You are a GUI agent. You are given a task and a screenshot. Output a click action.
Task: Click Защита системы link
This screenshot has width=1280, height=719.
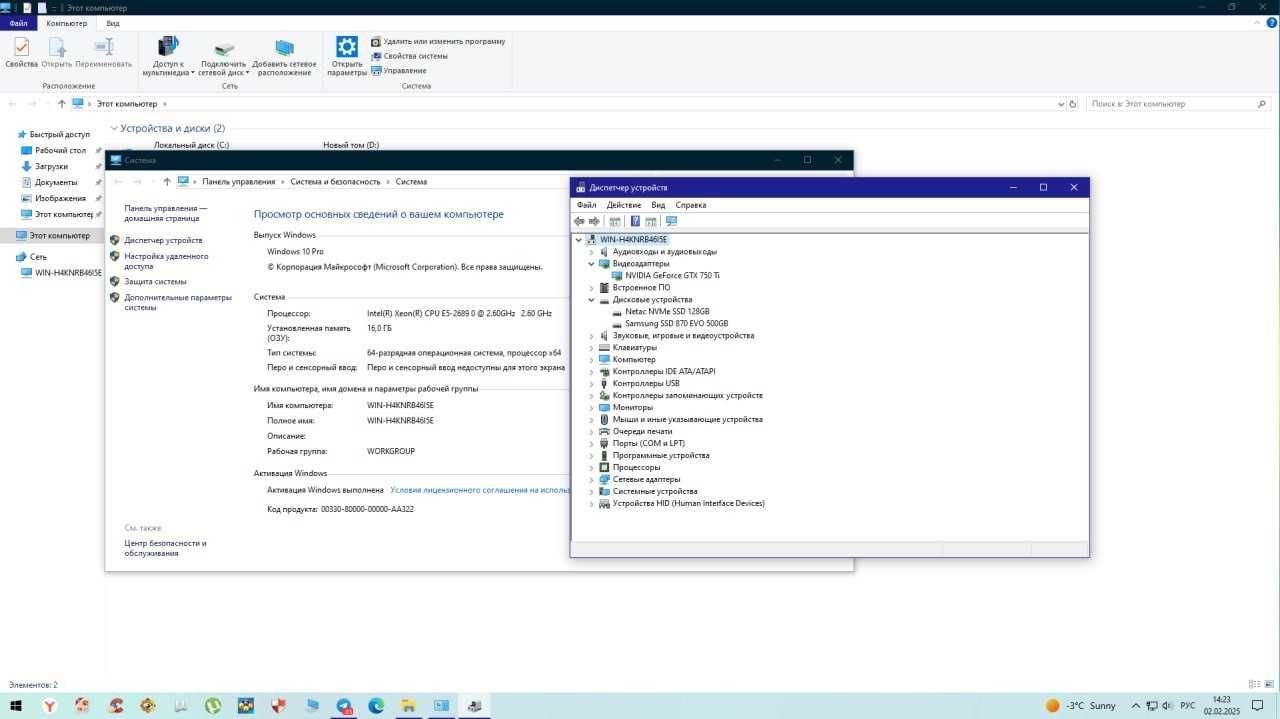(x=155, y=281)
